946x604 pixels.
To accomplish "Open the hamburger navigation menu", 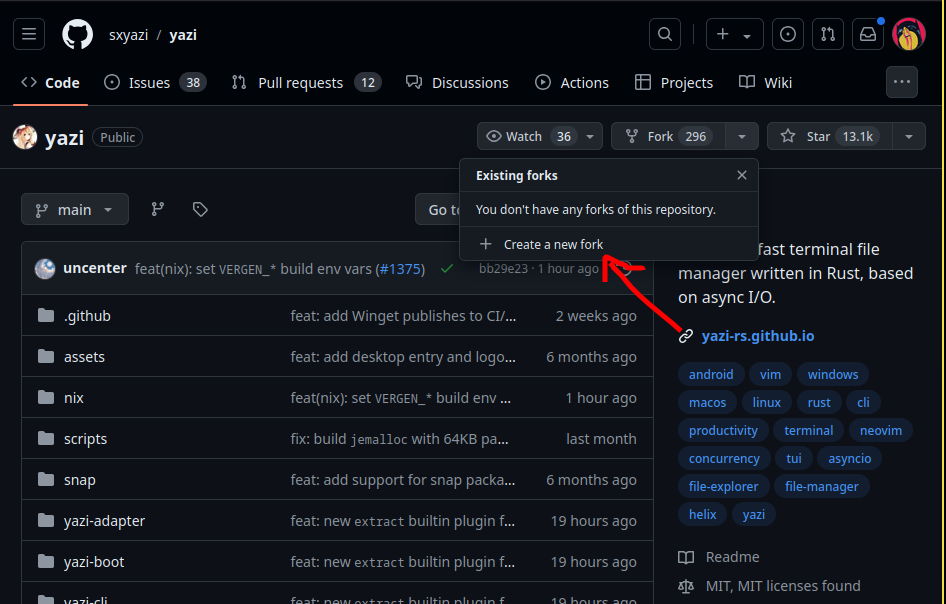I will (29, 34).
